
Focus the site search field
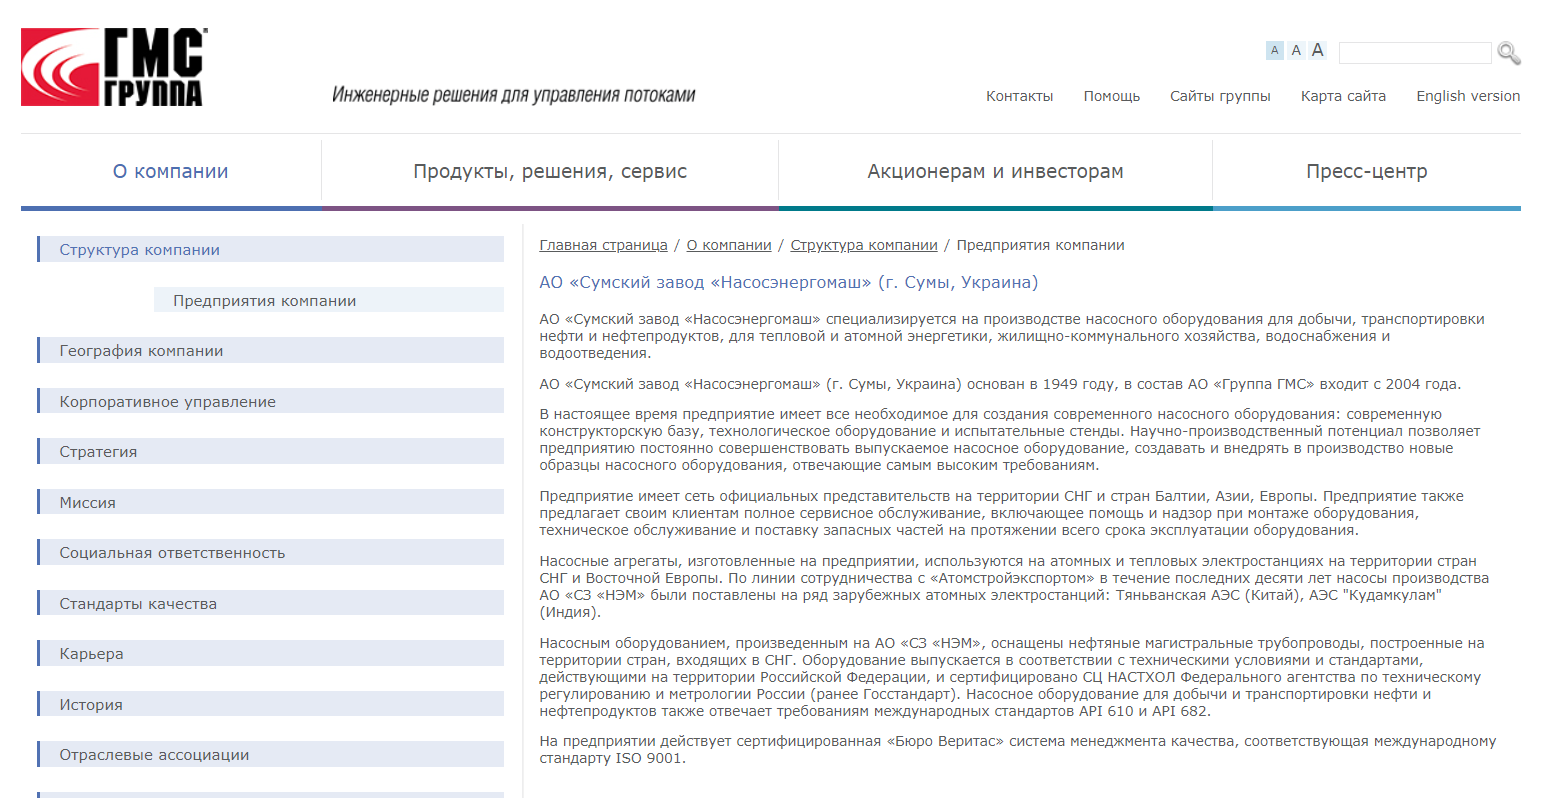tap(1415, 53)
